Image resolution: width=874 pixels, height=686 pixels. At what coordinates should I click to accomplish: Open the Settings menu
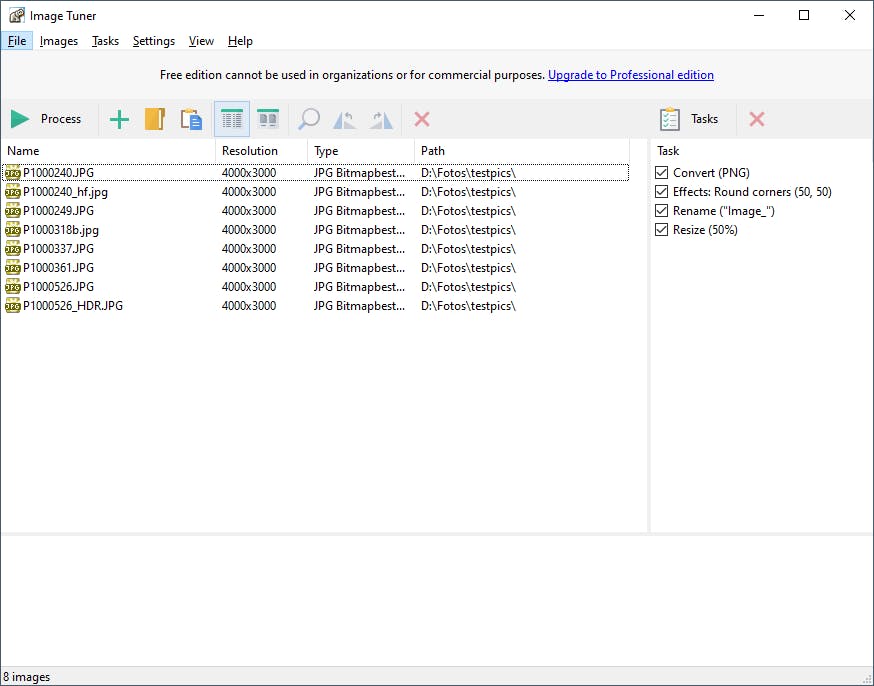pyautogui.click(x=154, y=41)
